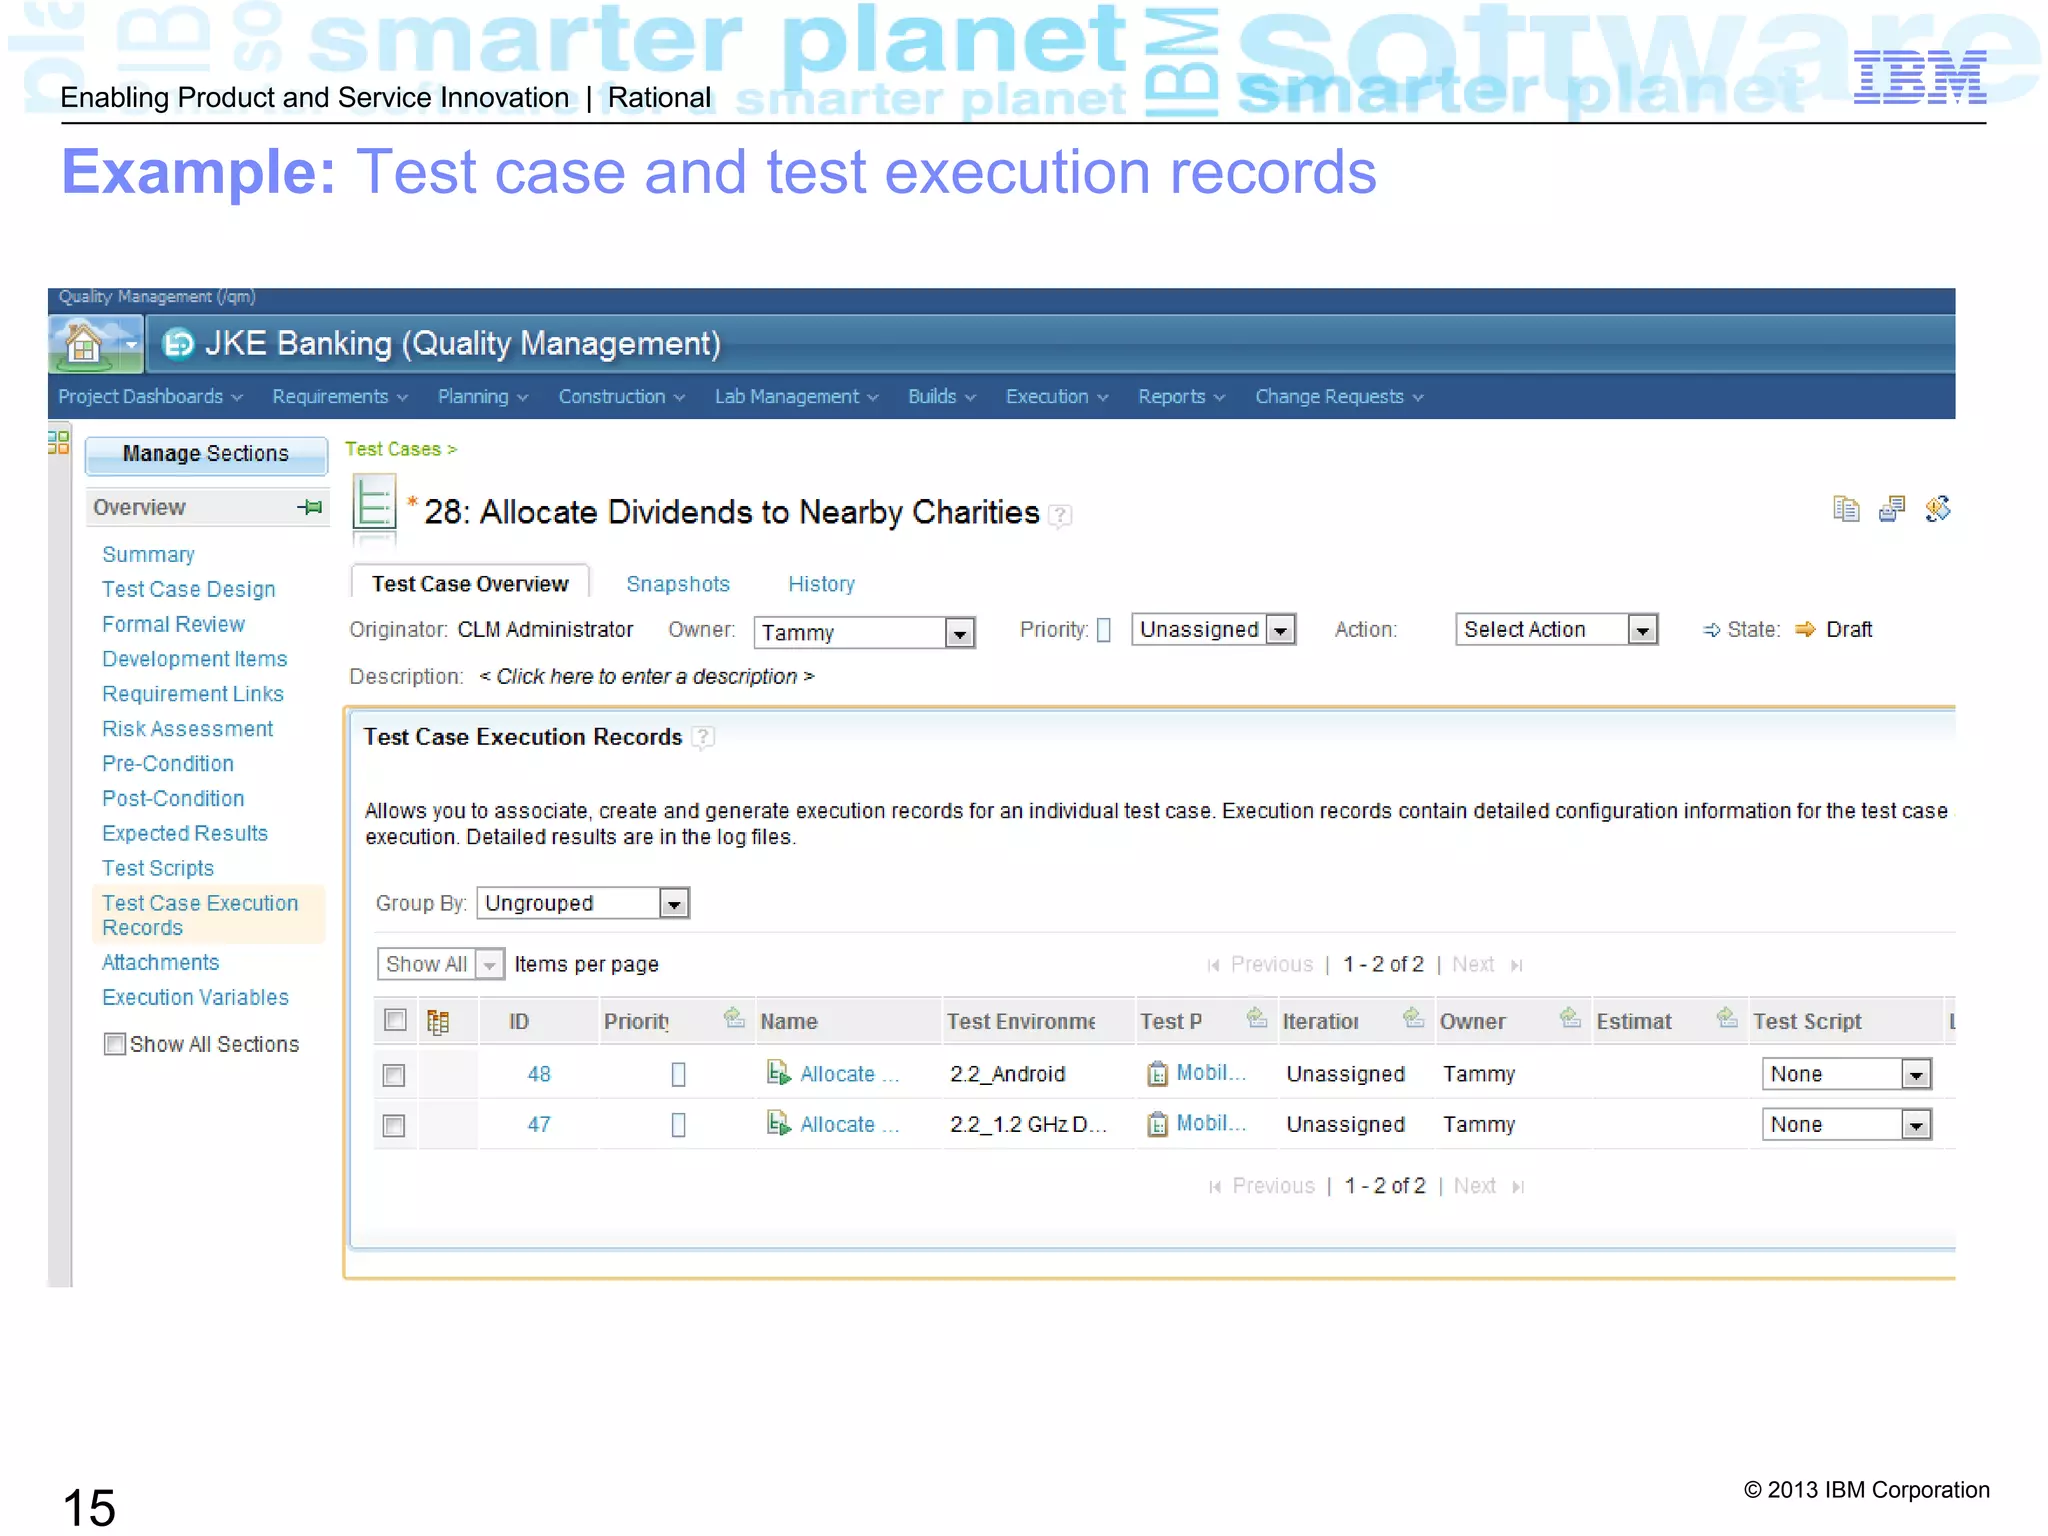Click the priority icon beside Unassigned dropdown
The height and width of the screenshot is (1536, 2048).
click(1104, 630)
